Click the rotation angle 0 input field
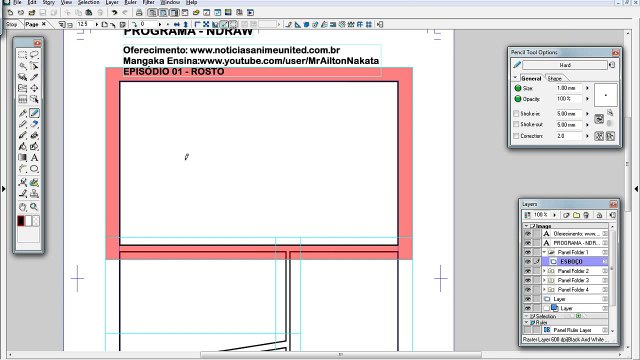The height and width of the screenshot is (360, 640). (148, 24)
